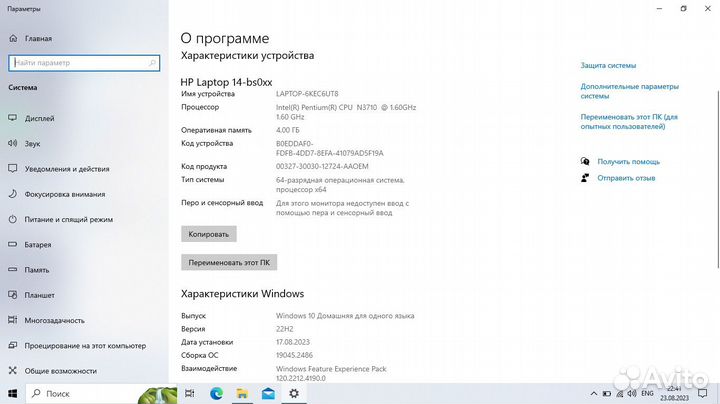Click the volume icon in the system tray
Image resolution: width=720 pixels, height=404 pixels.
(632, 393)
